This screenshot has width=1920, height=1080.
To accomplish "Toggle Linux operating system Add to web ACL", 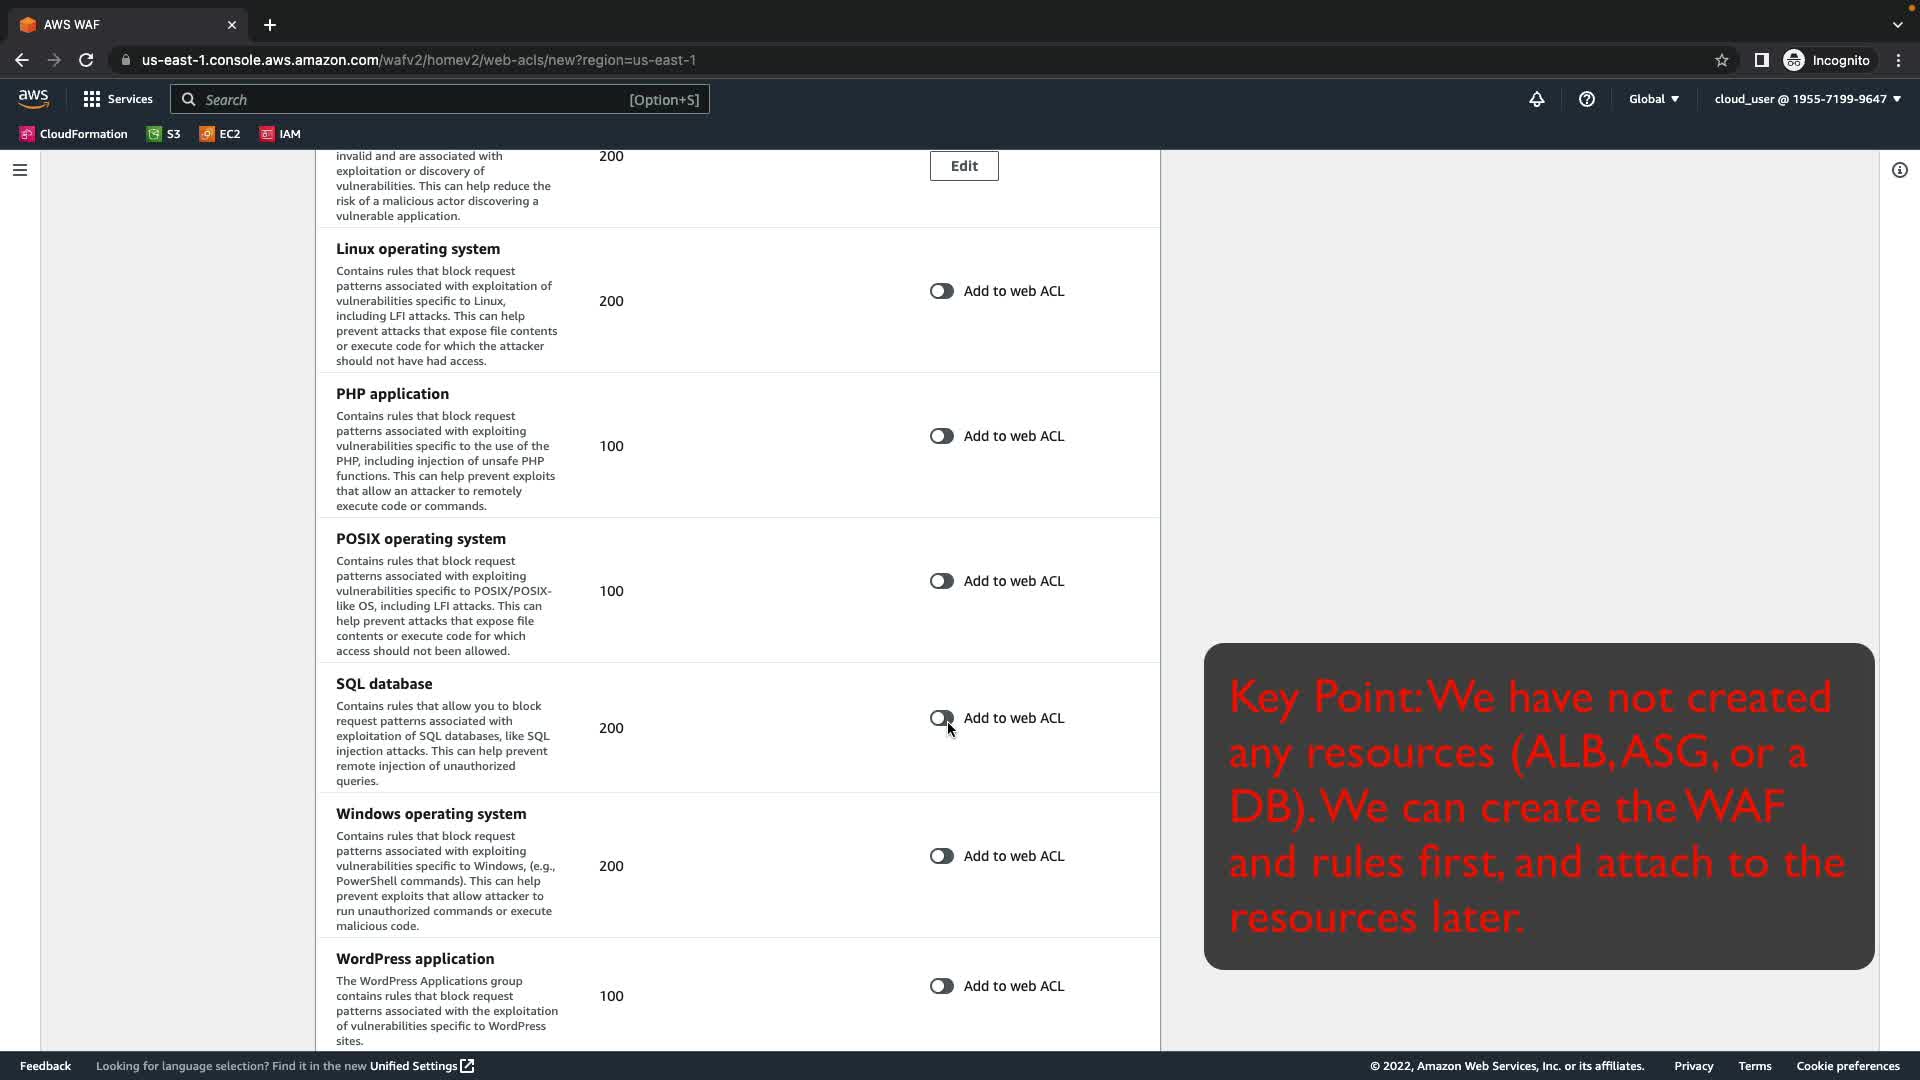I will tap(941, 291).
